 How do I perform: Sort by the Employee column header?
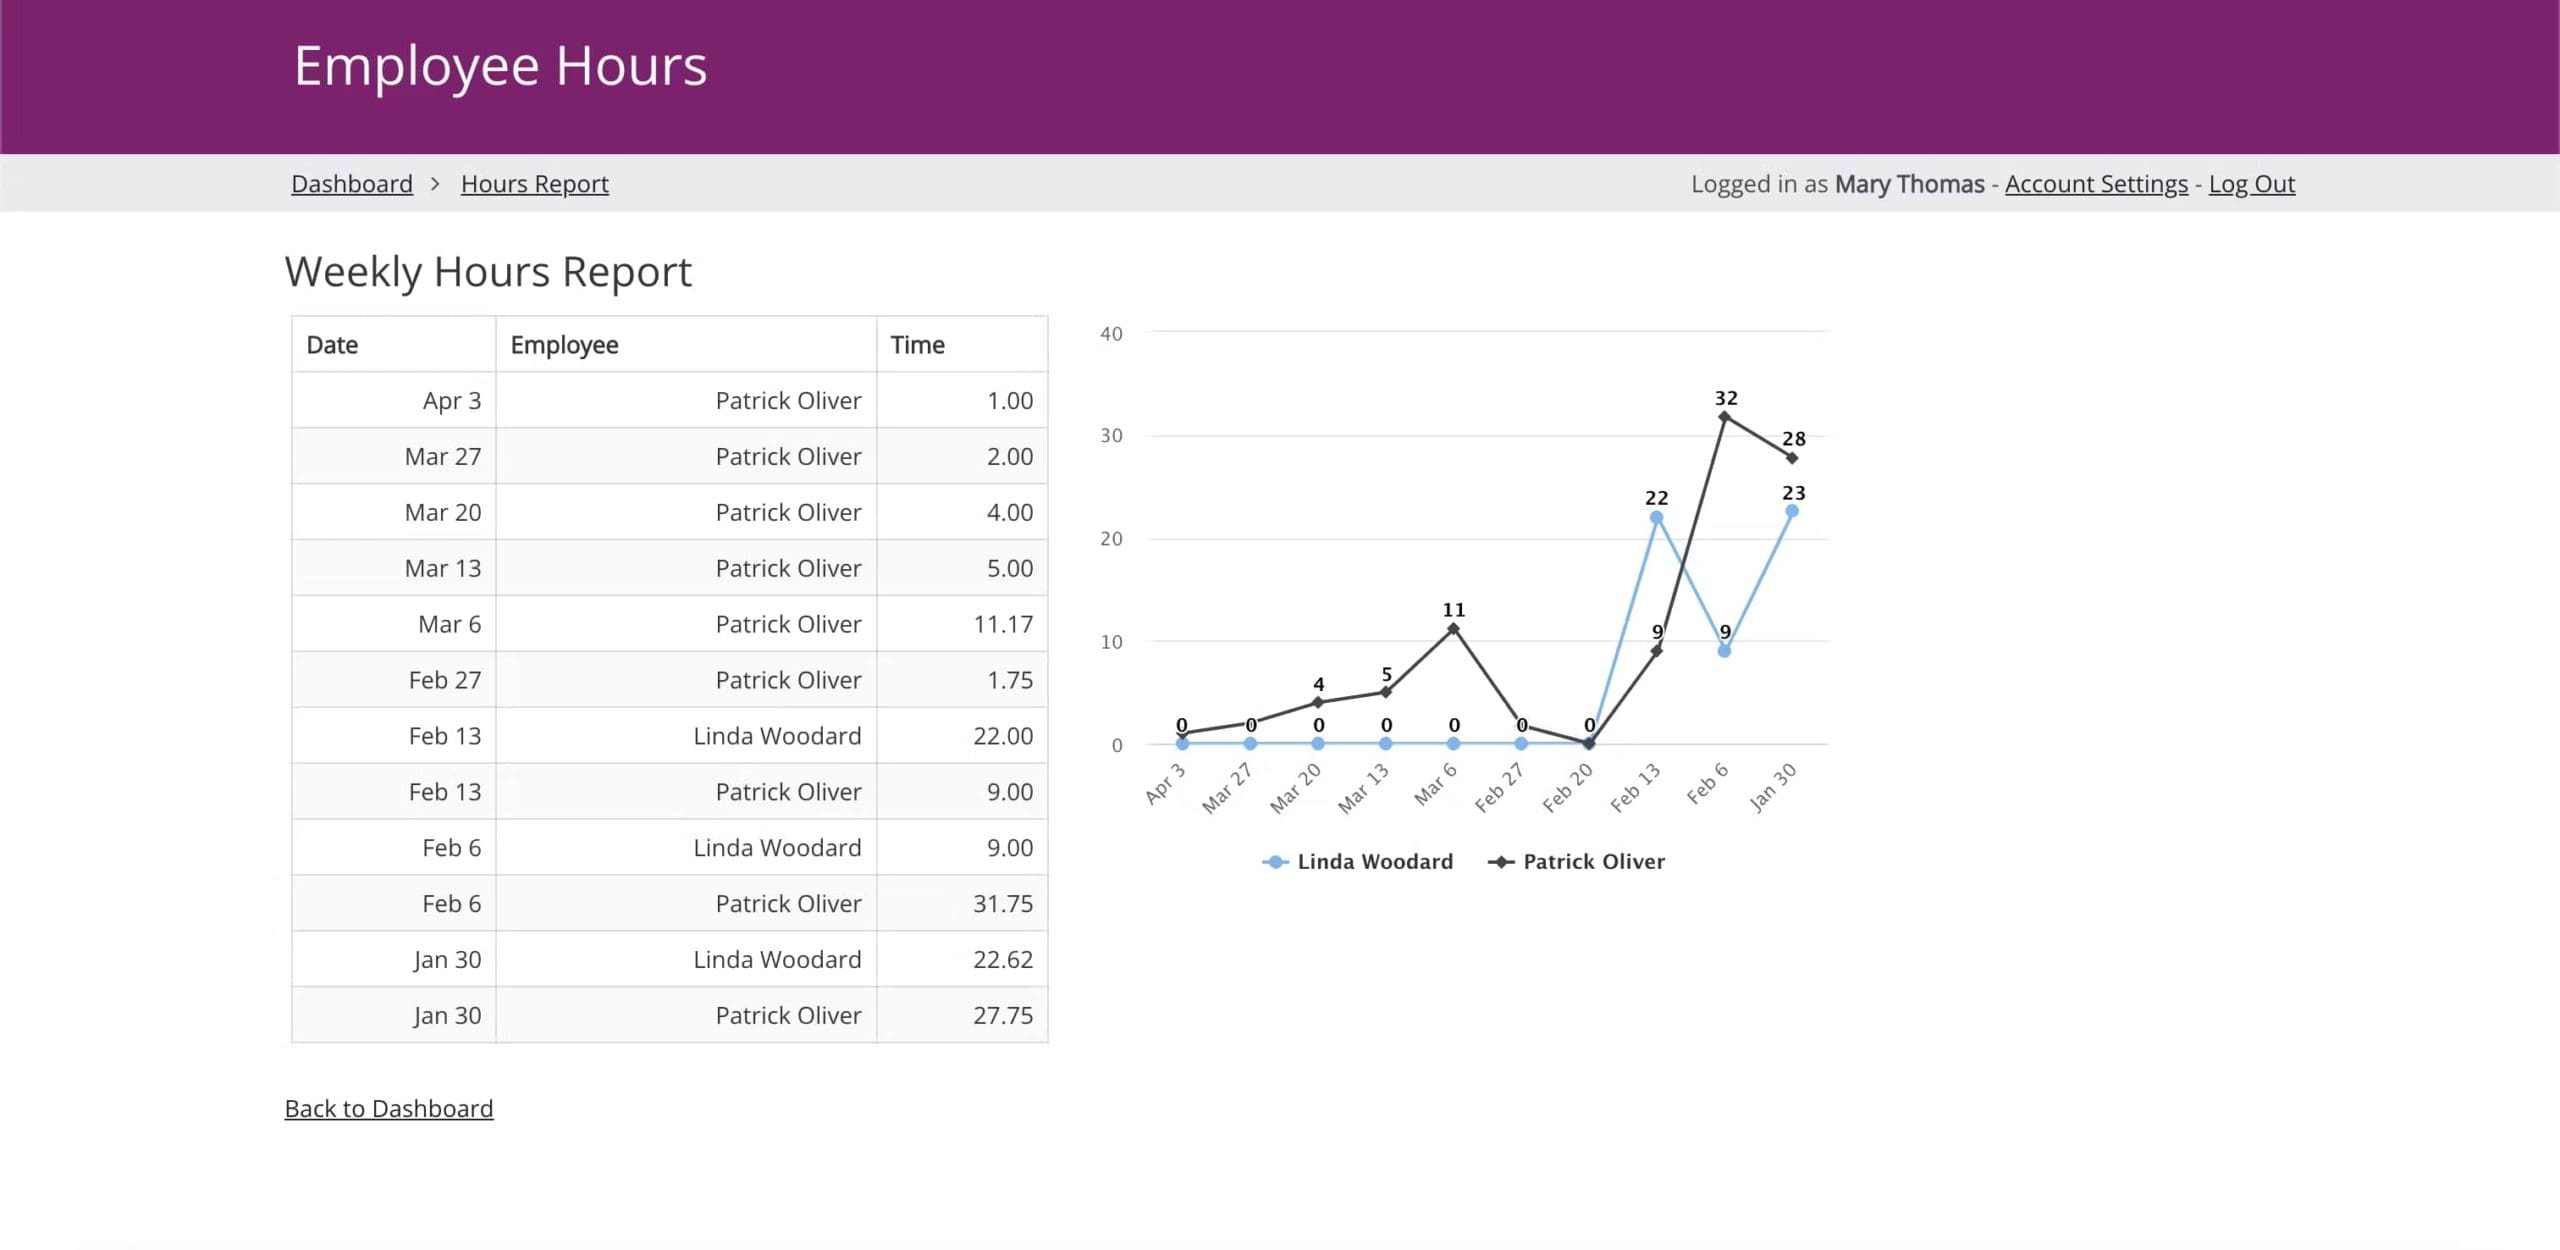(565, 344)
